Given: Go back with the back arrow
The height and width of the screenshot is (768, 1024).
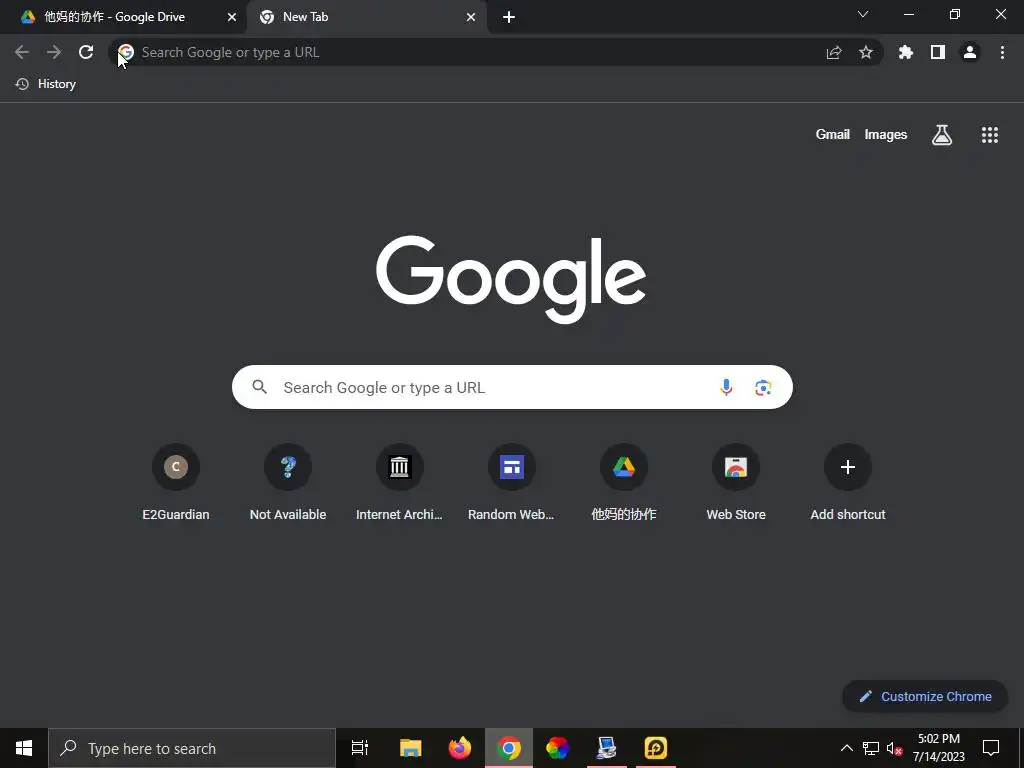Looking at the screenshot, I should [22, 52].
